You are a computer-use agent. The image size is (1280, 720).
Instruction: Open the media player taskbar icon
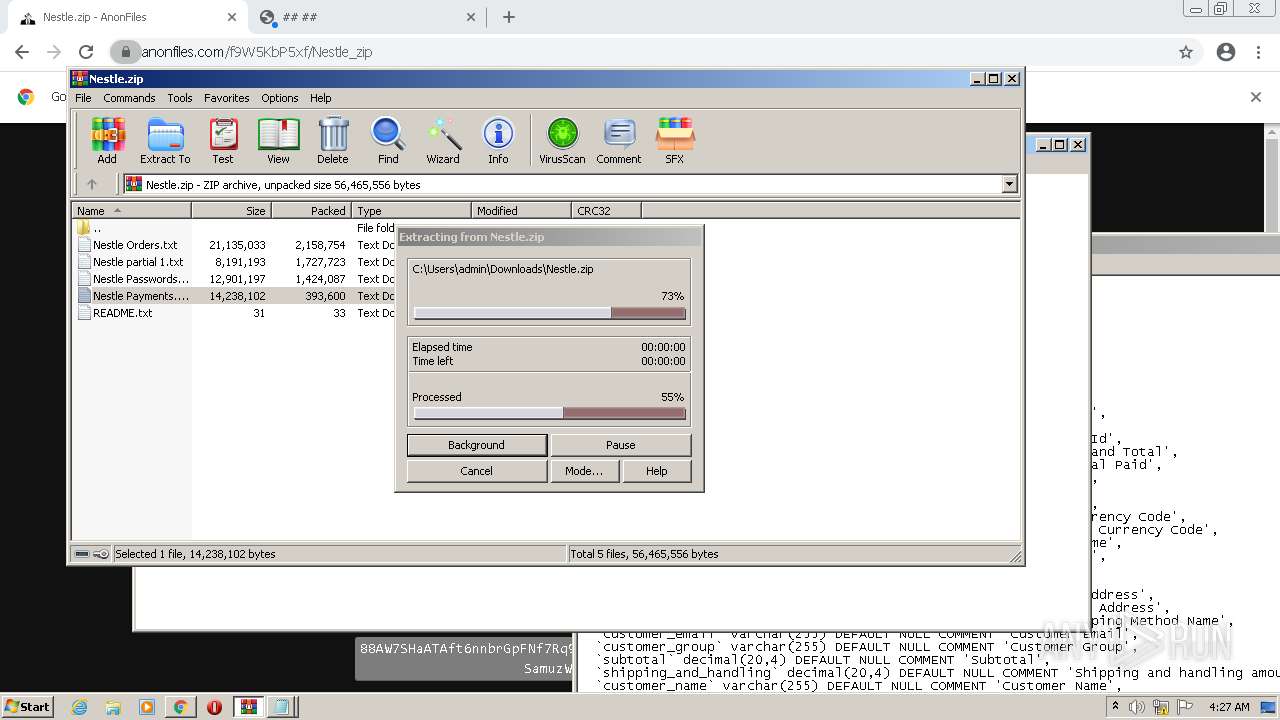[147, 707]
